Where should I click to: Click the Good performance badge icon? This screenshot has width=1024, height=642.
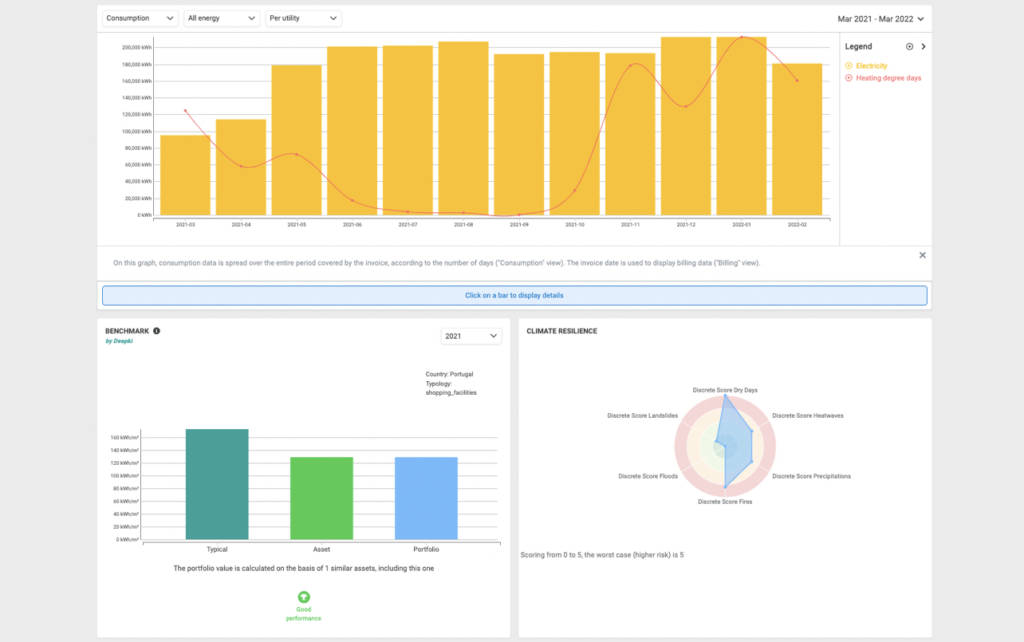pyautogui.click(x=304, y=597)
